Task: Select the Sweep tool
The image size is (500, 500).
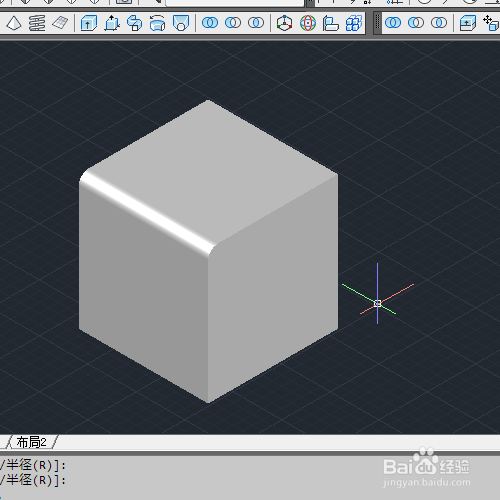Action: (135, 23)
